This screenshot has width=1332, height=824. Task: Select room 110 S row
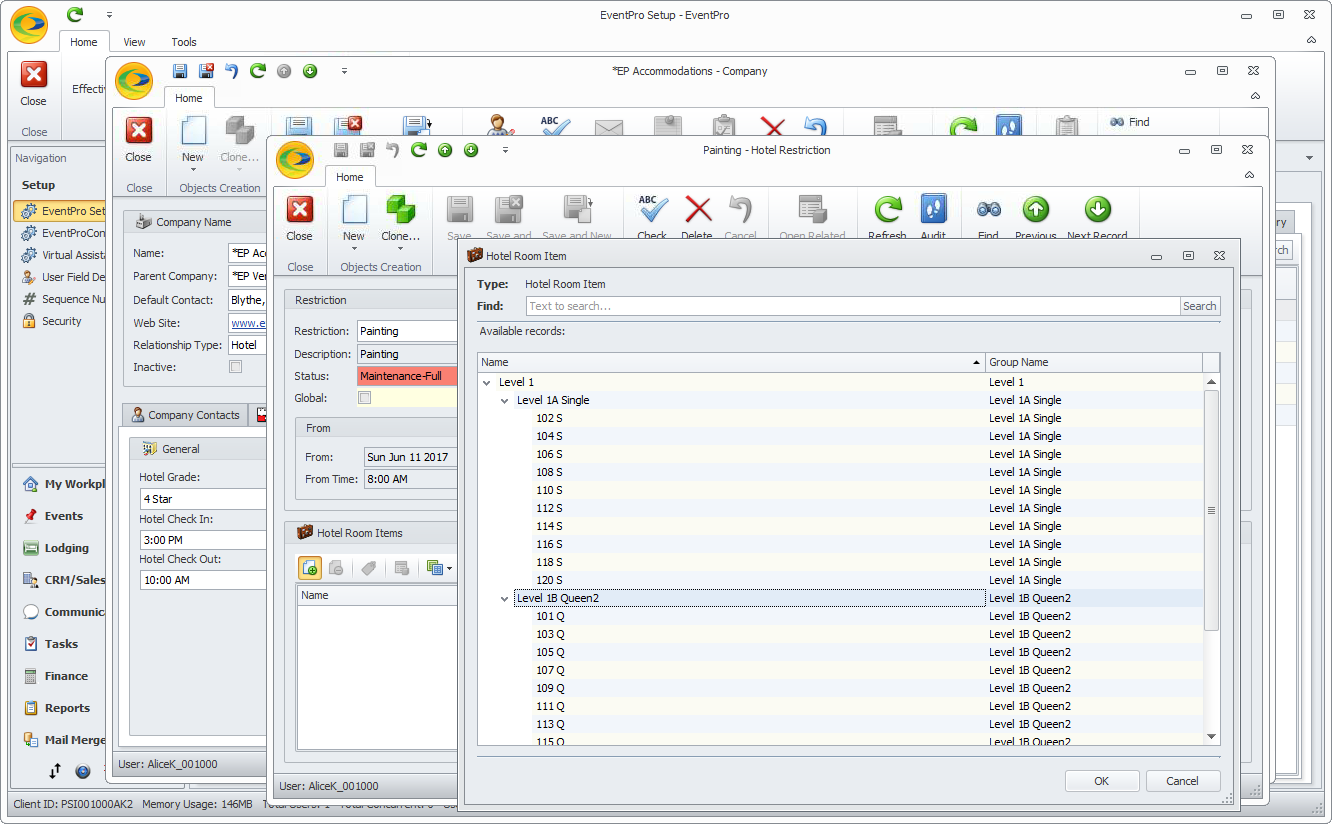[840, 490]
